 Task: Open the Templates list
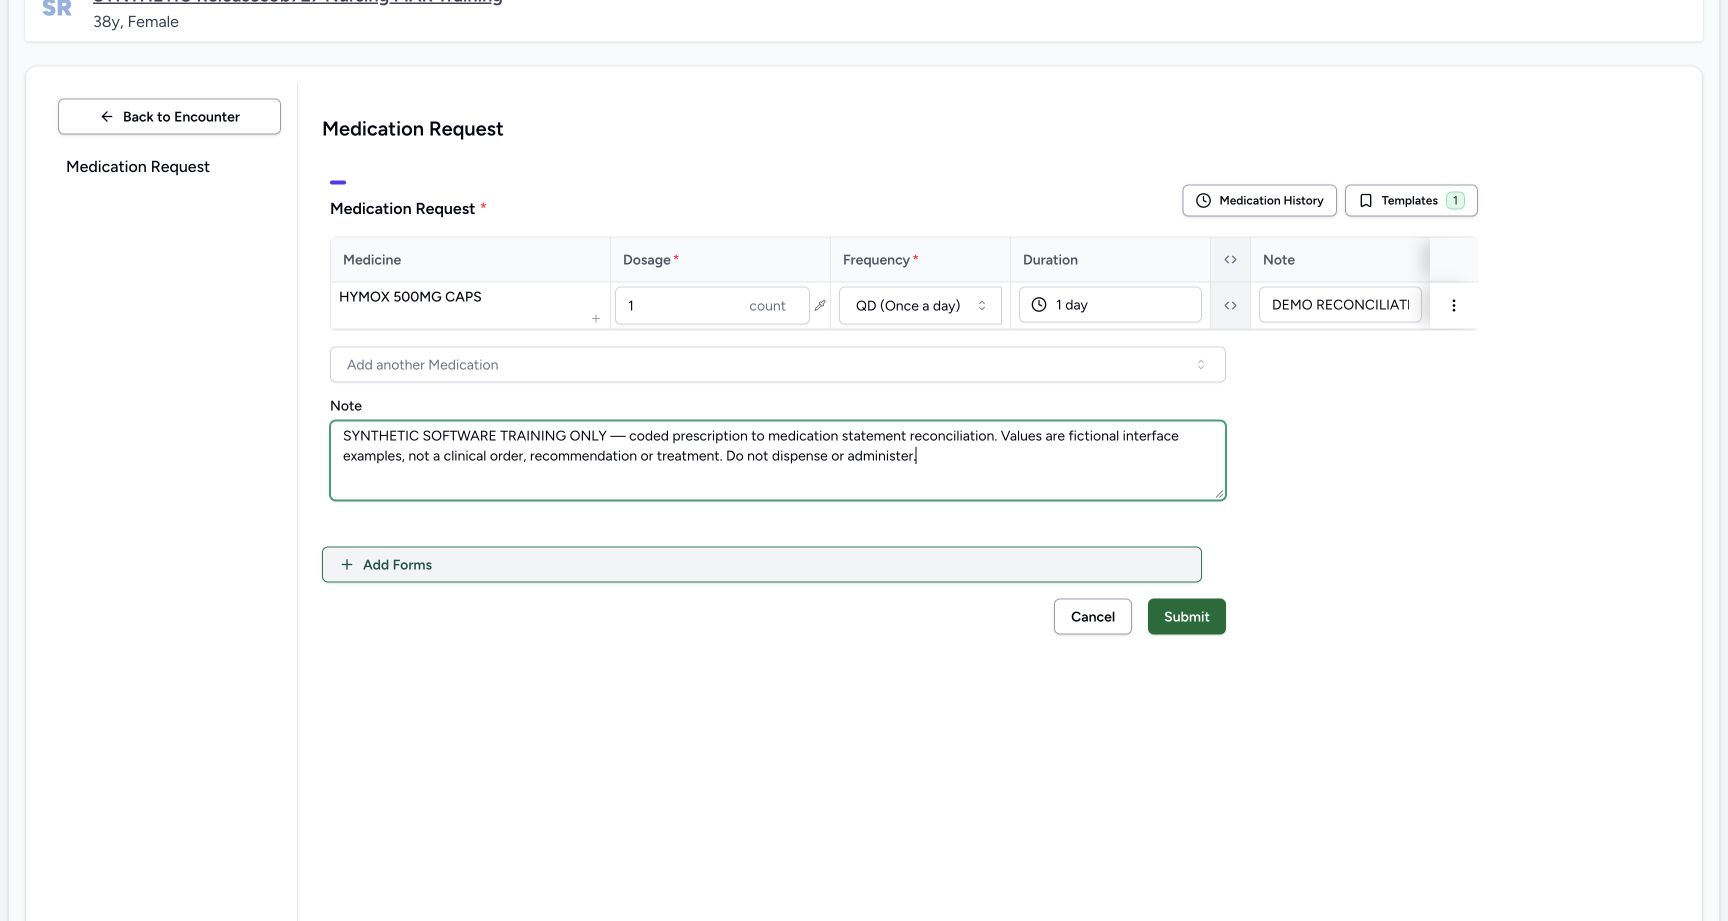tap(1411, 201)
